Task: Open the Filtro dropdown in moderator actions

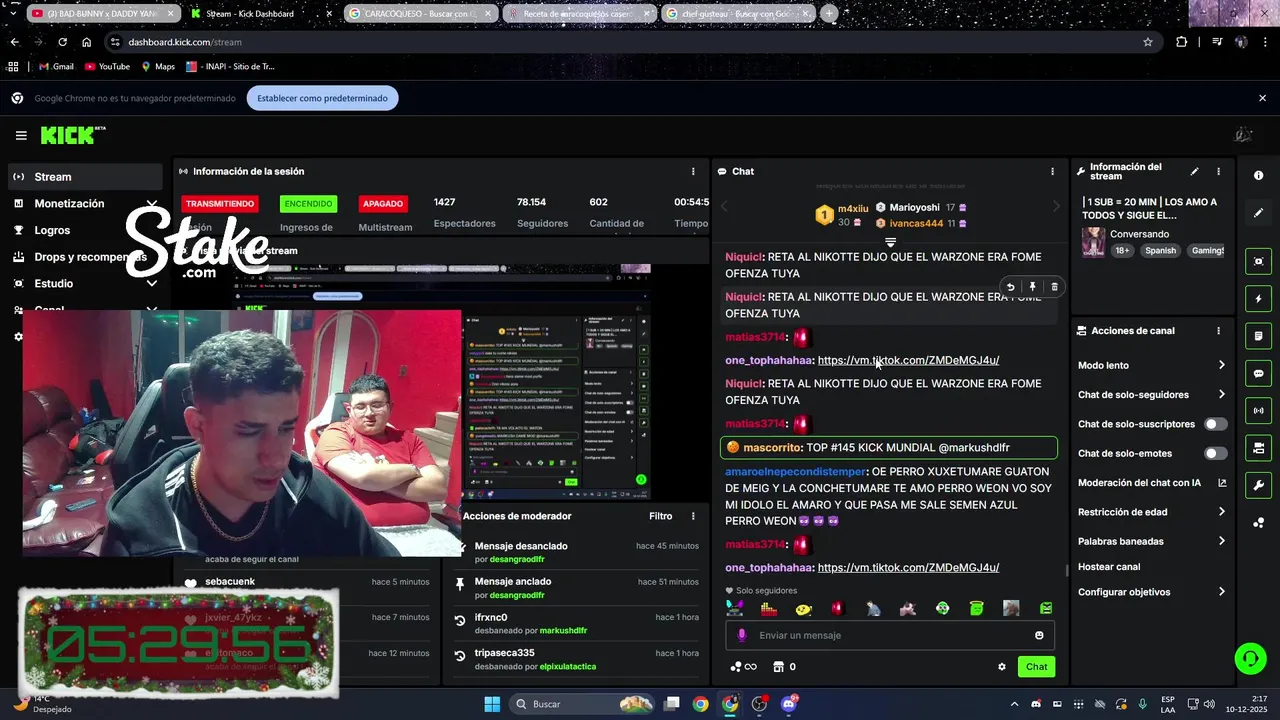Action: coord(660,516)
